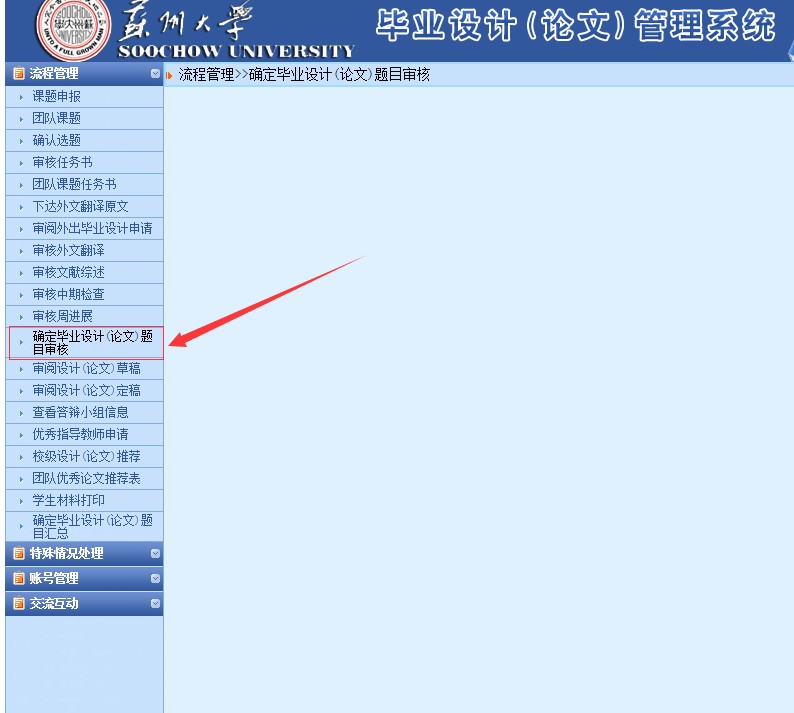The width and height of the screenshot is (794, 713).
Task: Open 查看答辩小组信息
Action: pos(81,412)
